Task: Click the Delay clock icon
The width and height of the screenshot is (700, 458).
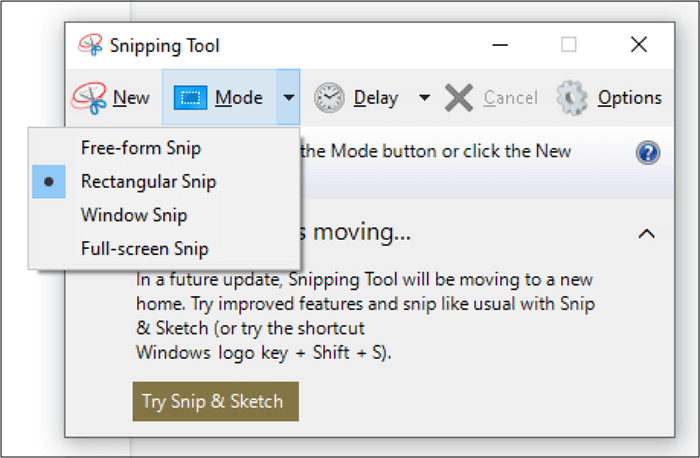Action: tap(329, 97)
